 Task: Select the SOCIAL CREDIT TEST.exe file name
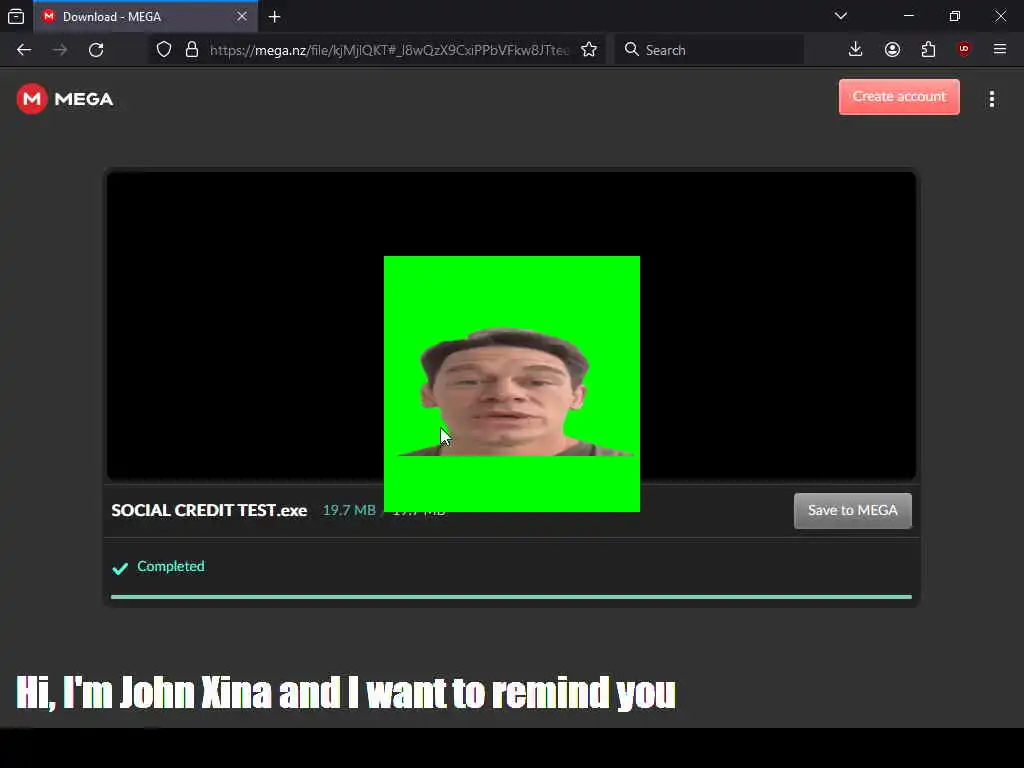click(209, 511)
